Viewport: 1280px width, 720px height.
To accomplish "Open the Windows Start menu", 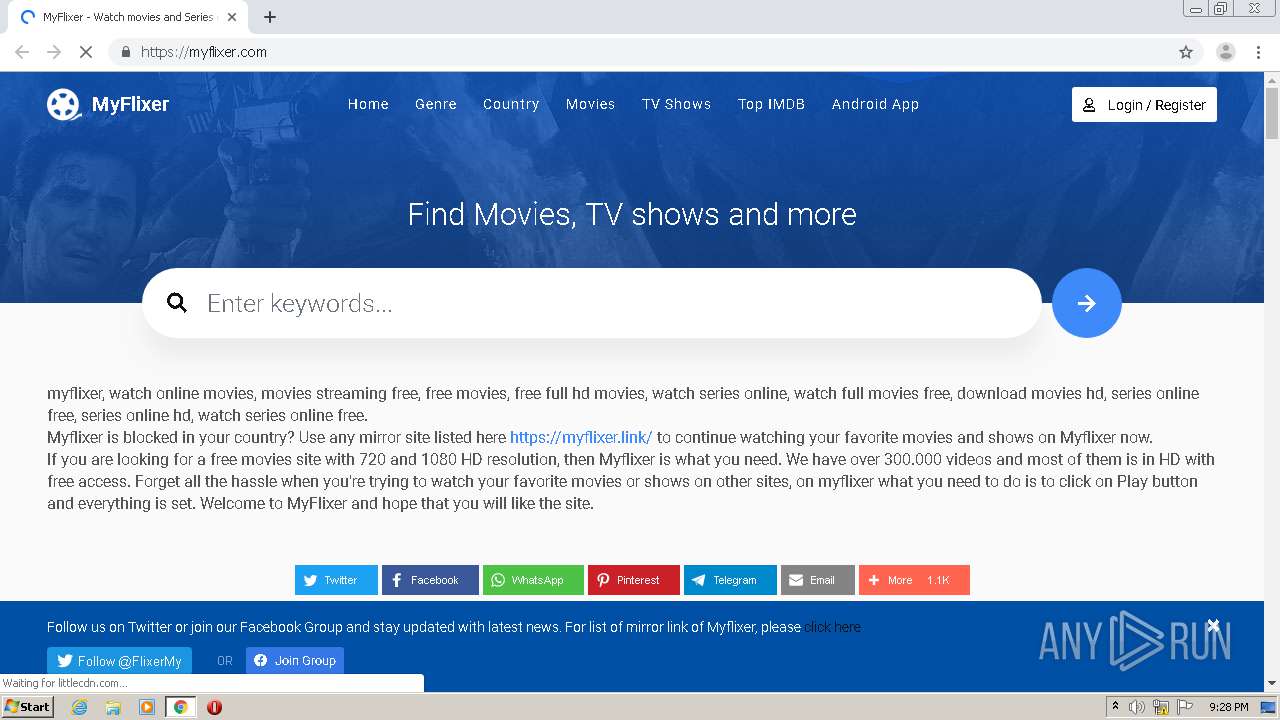I will (27, 707).
